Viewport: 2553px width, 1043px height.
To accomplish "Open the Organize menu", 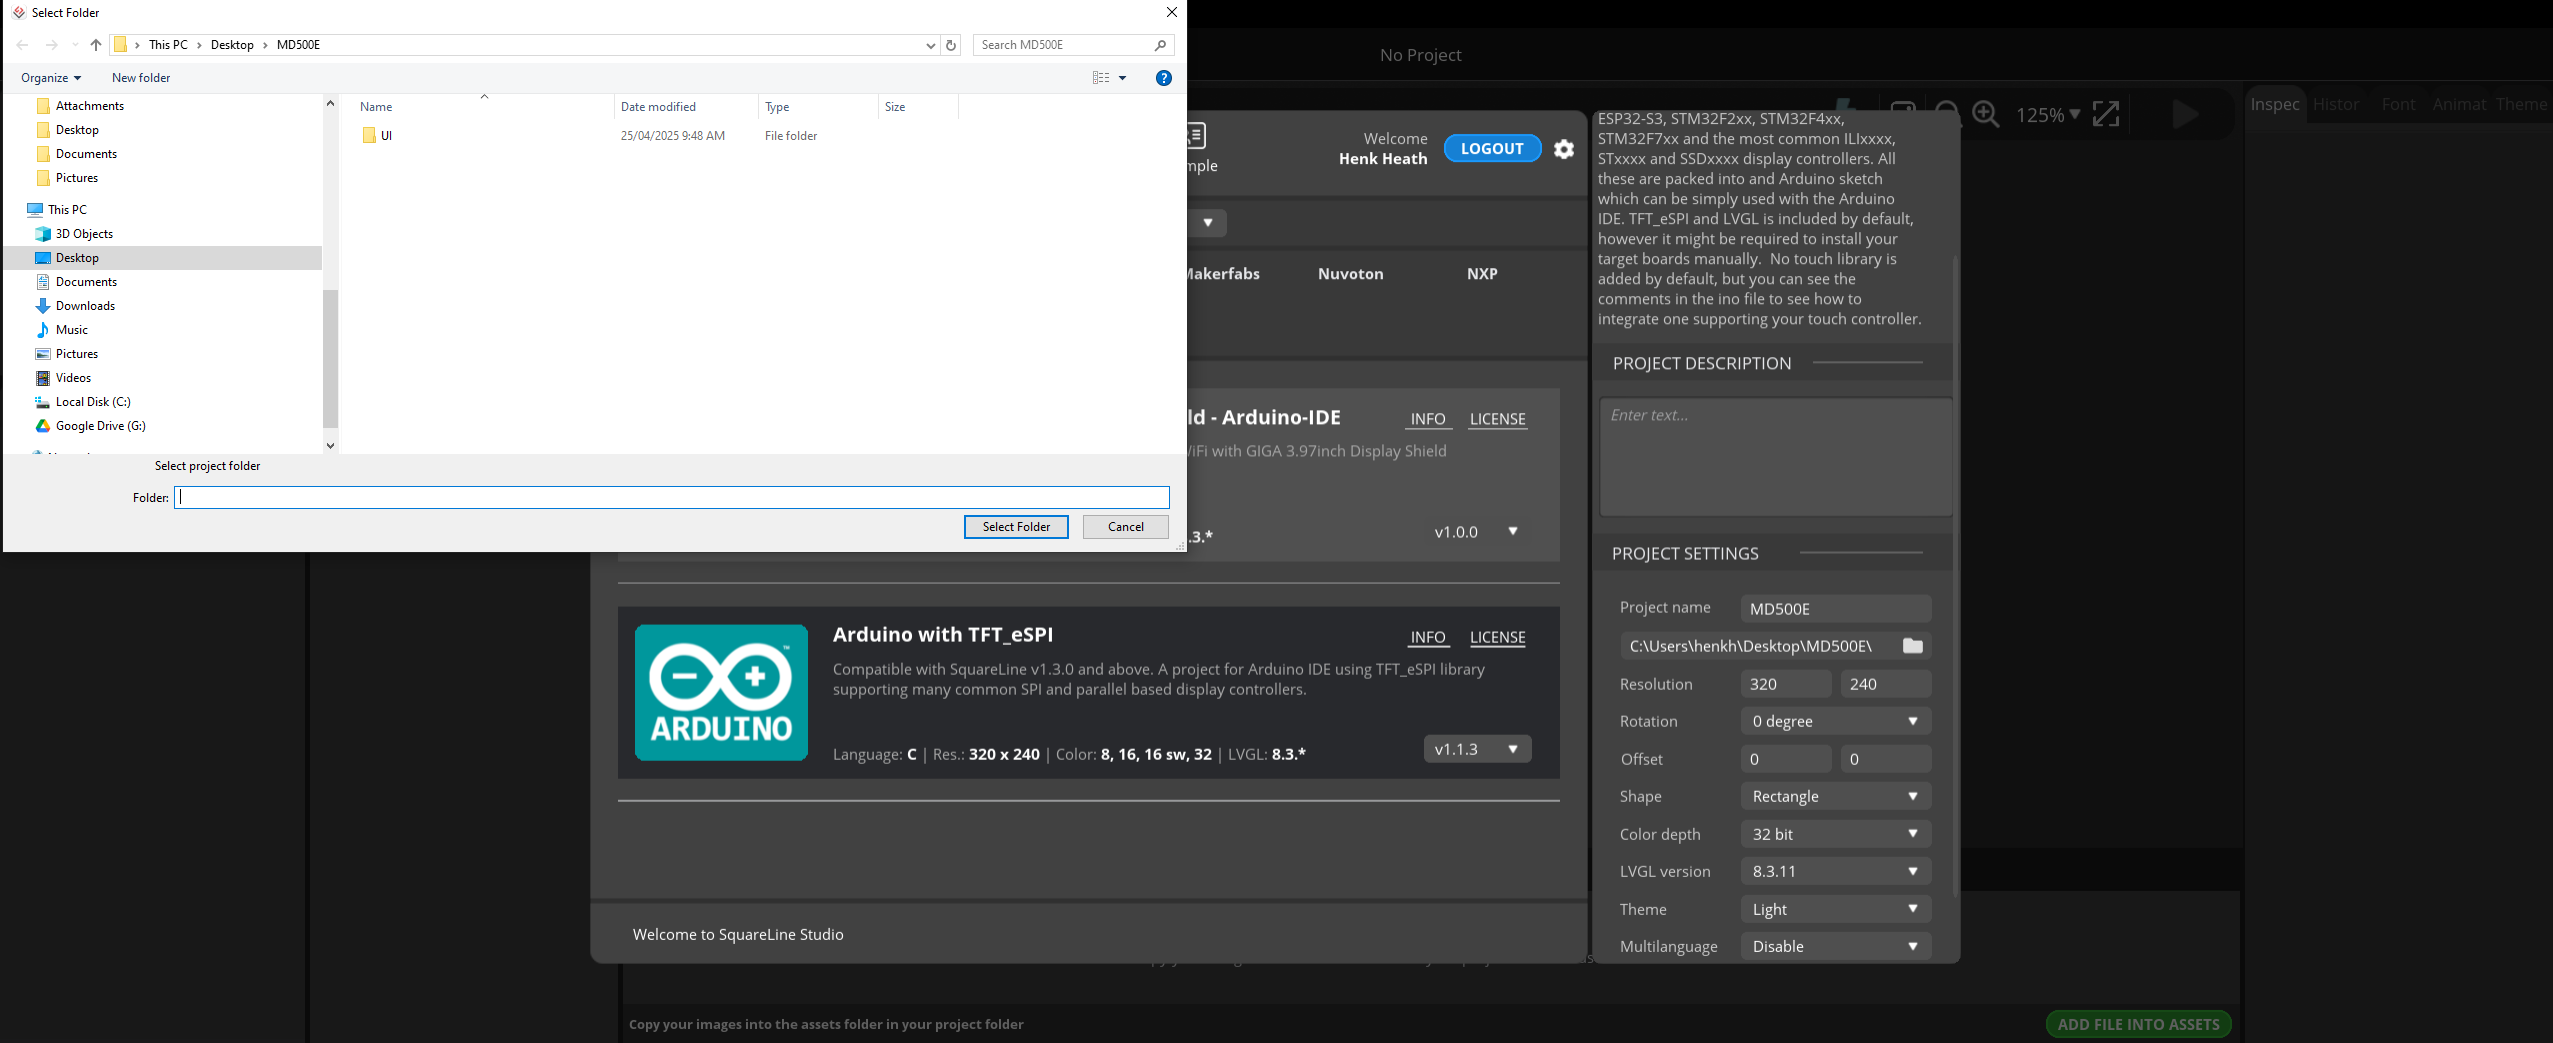I will click(51, 78).
